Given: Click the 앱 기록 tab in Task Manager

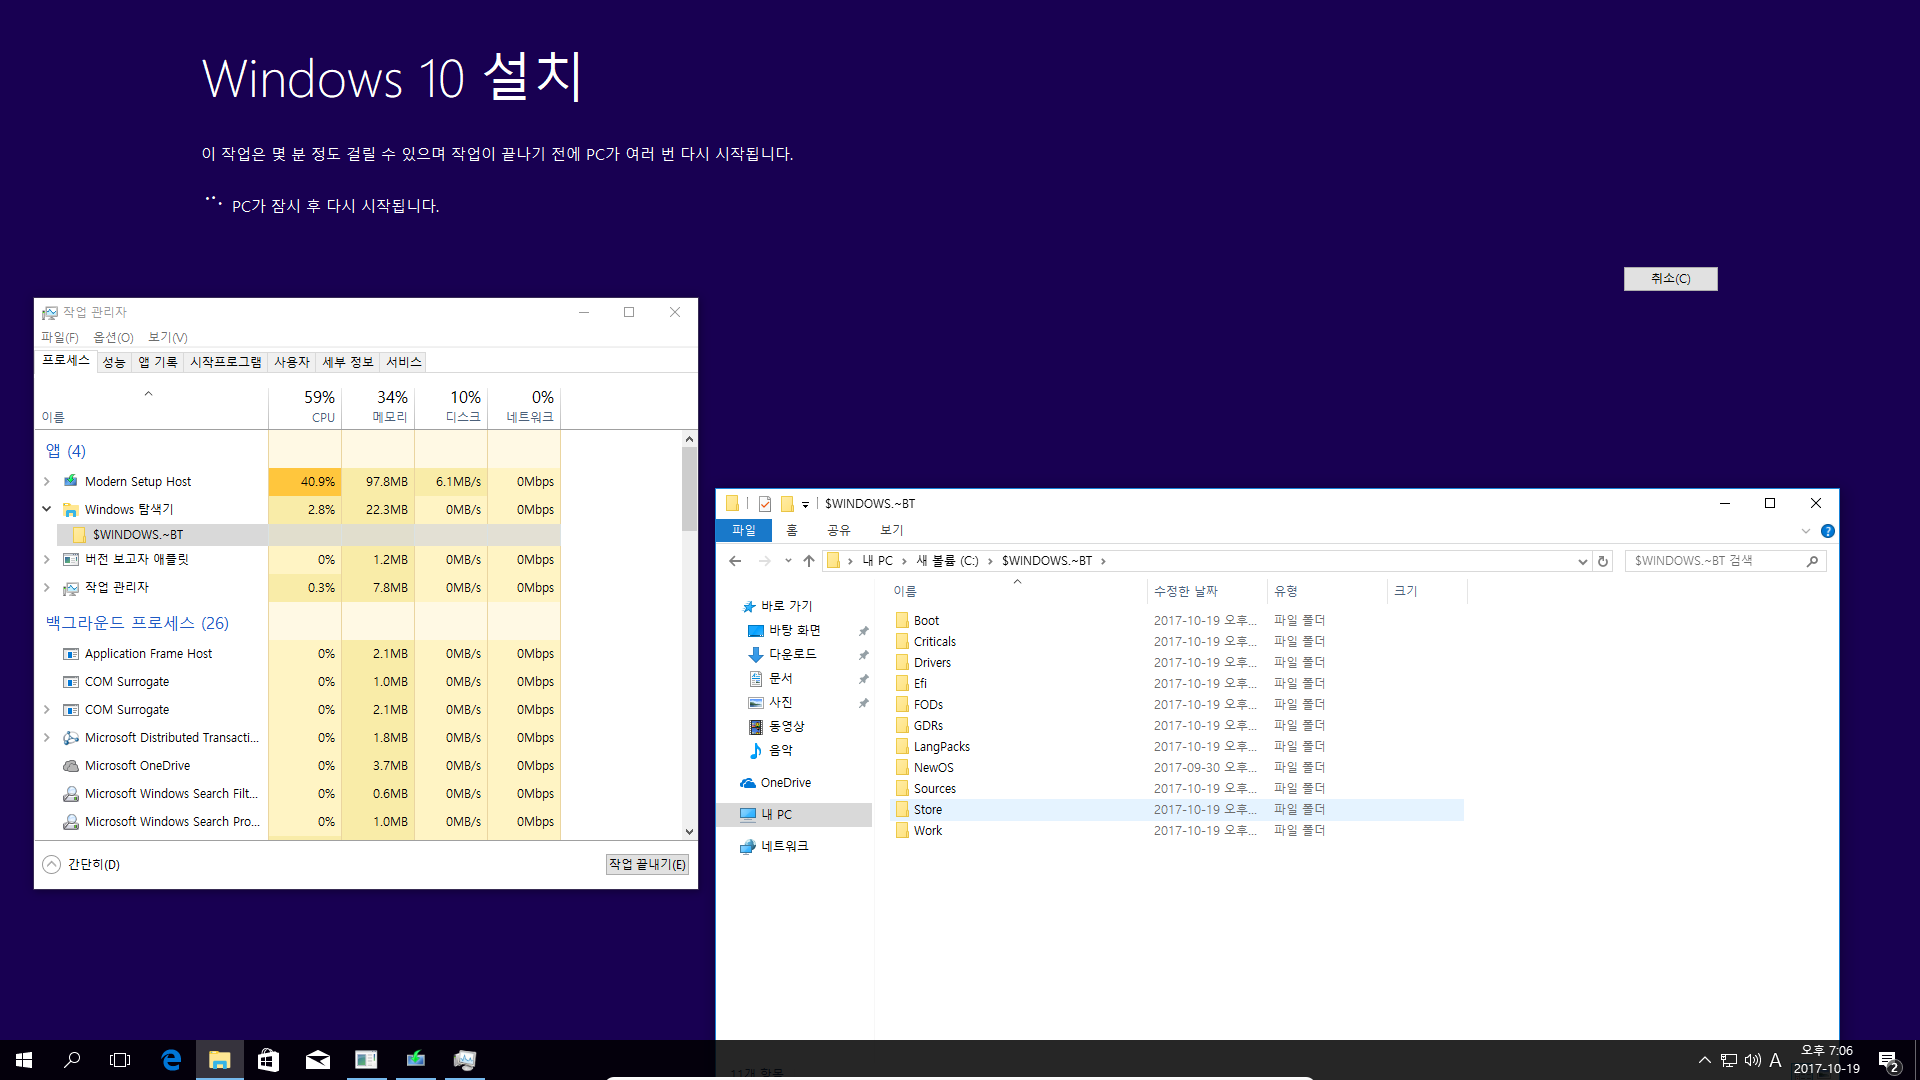Looking at the screenshot, I should coord(156,361).
